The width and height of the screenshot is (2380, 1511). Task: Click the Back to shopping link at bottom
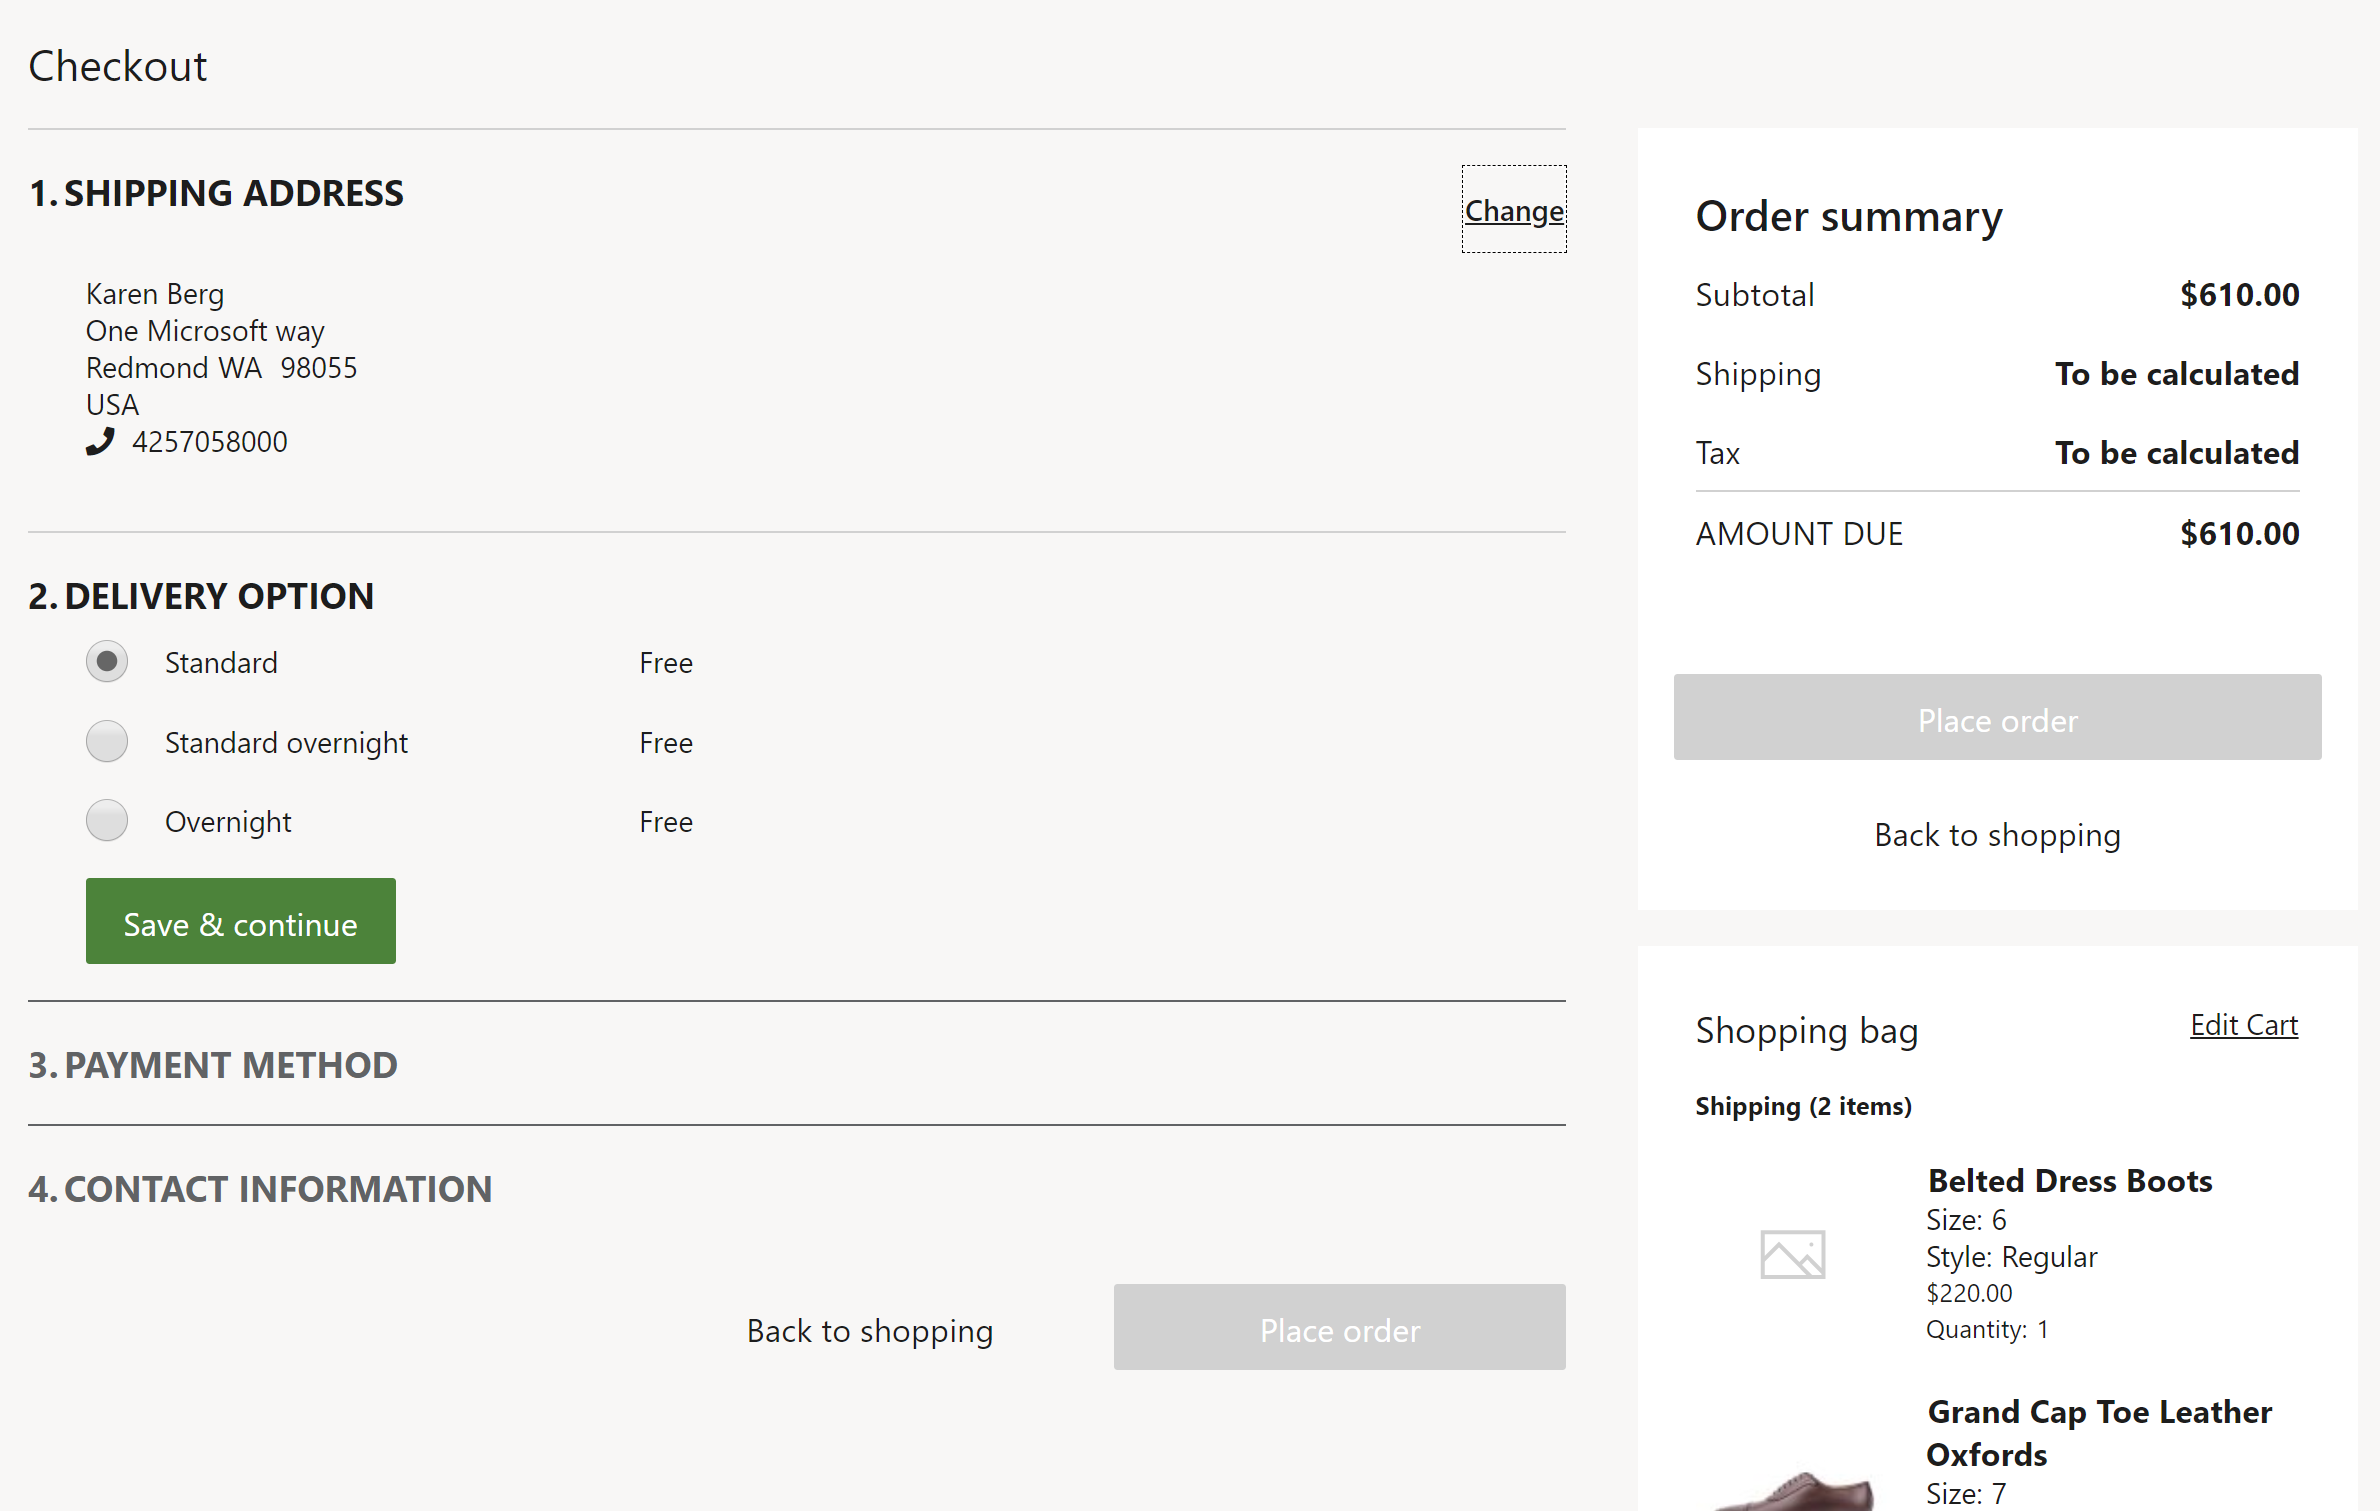click(x=869, y=1331)
